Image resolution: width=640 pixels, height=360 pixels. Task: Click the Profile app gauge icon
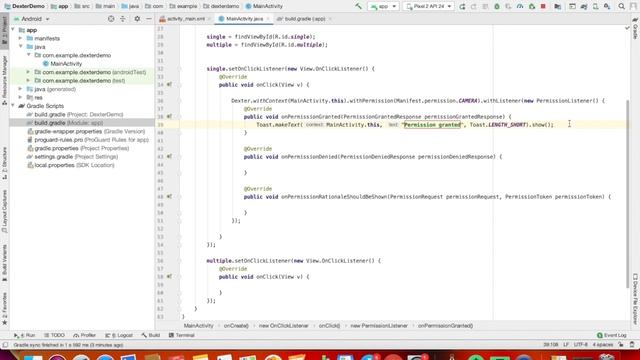(520, 7)
